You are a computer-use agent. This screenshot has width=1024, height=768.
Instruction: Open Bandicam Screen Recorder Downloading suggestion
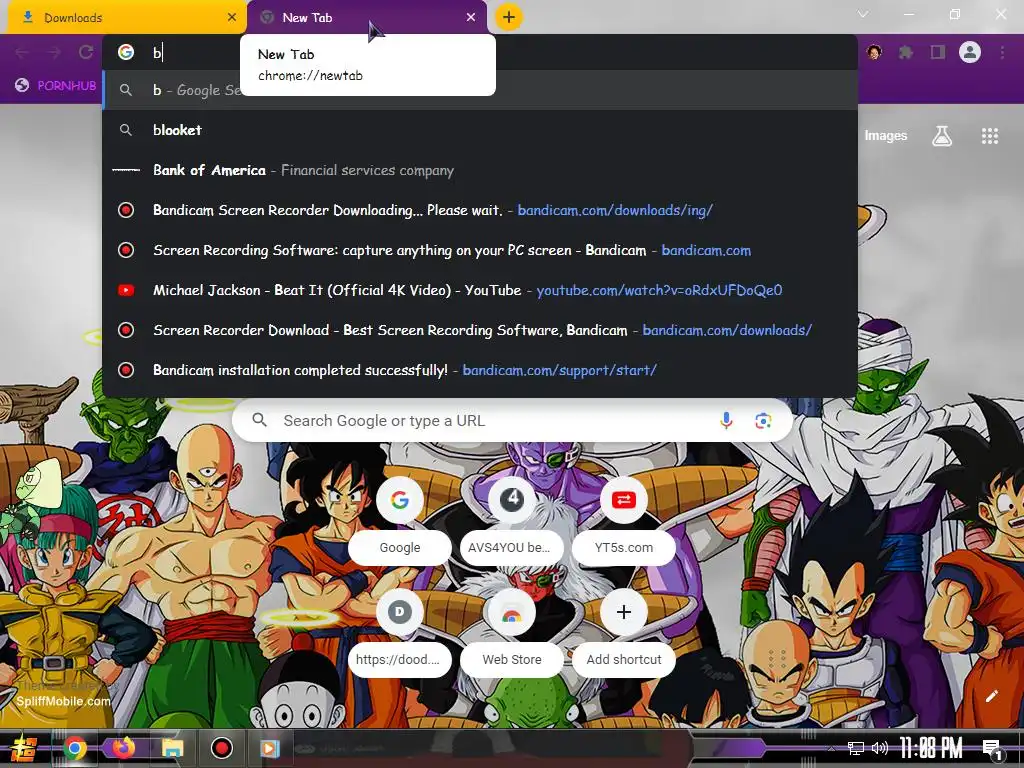[x=480, y=210]
